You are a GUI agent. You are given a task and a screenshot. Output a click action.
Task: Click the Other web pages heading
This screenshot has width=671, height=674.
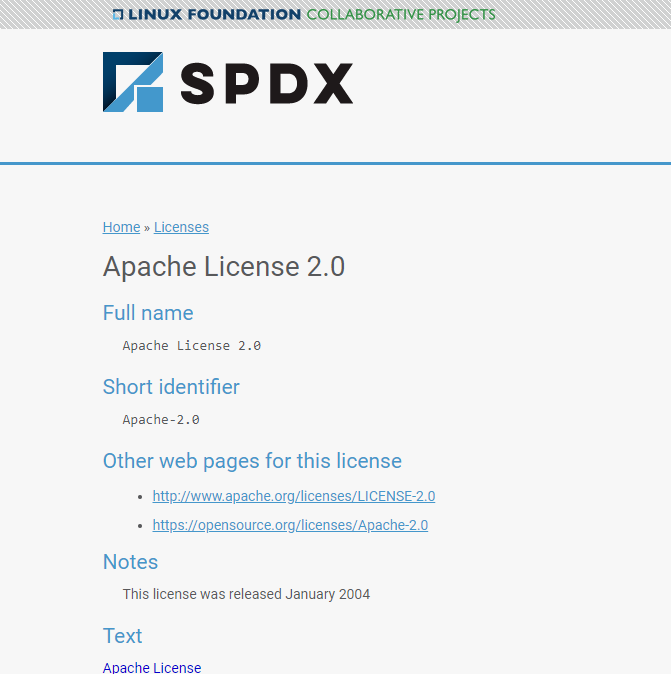(252, 461)
